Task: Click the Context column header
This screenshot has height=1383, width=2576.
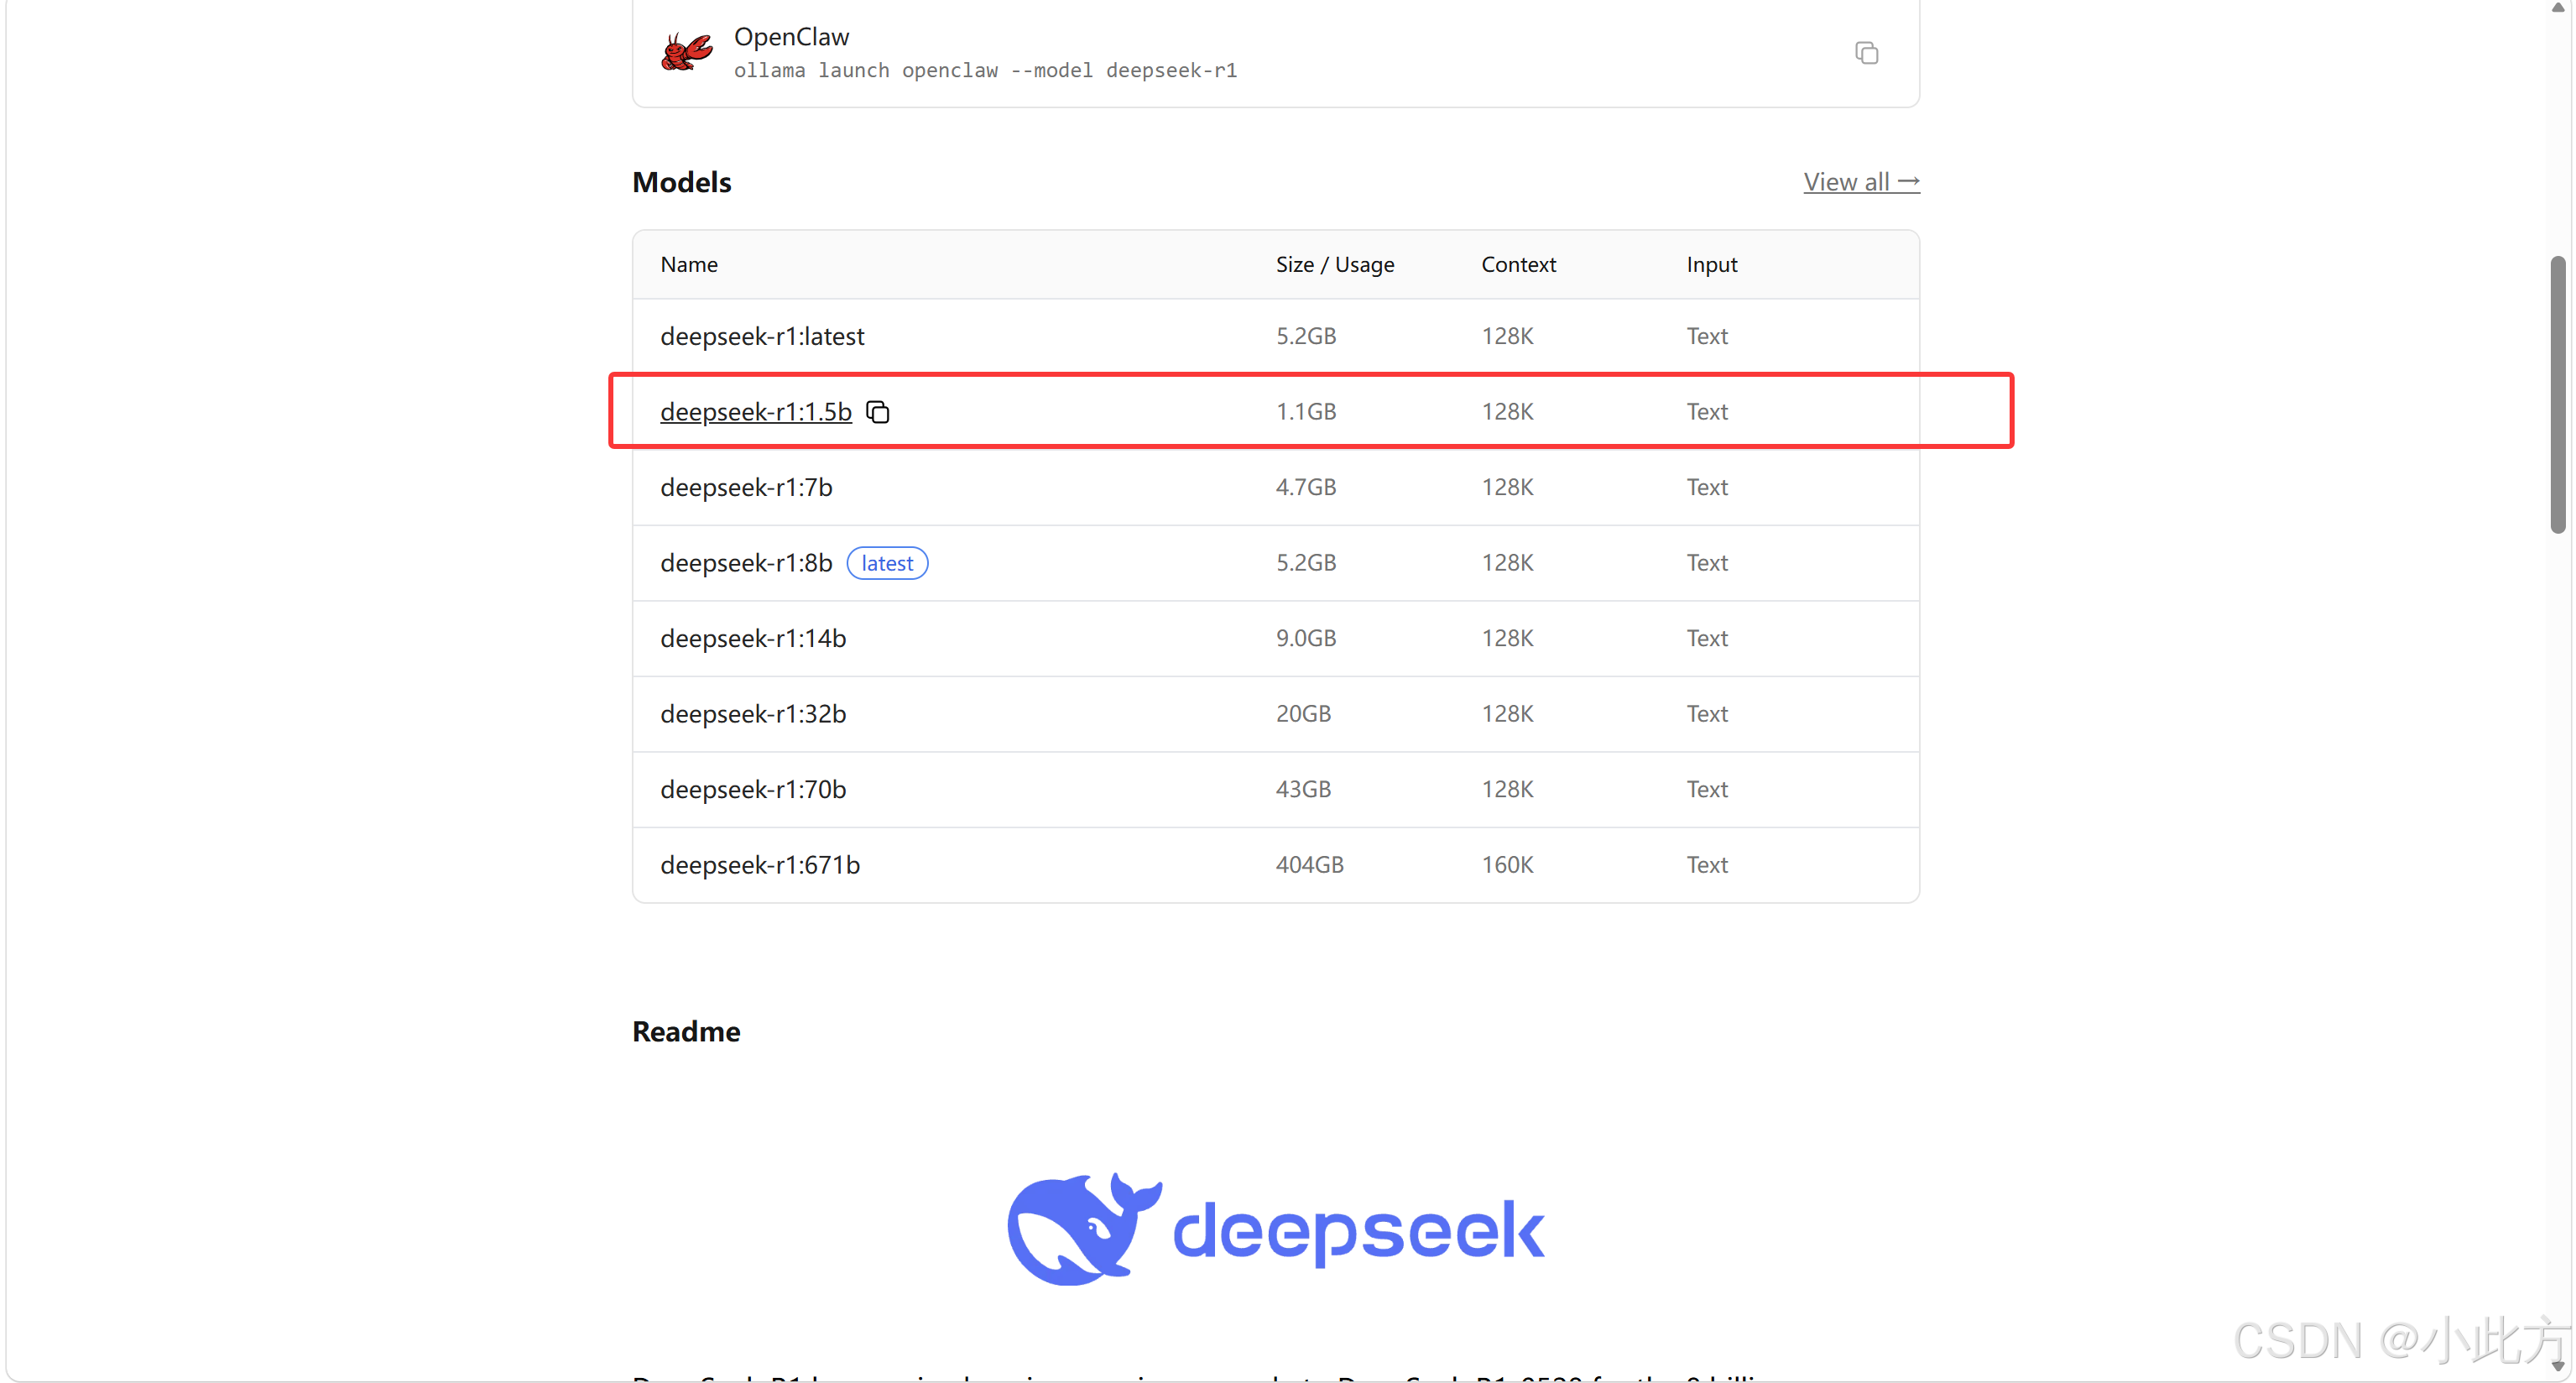Action: pos(1518,265)
